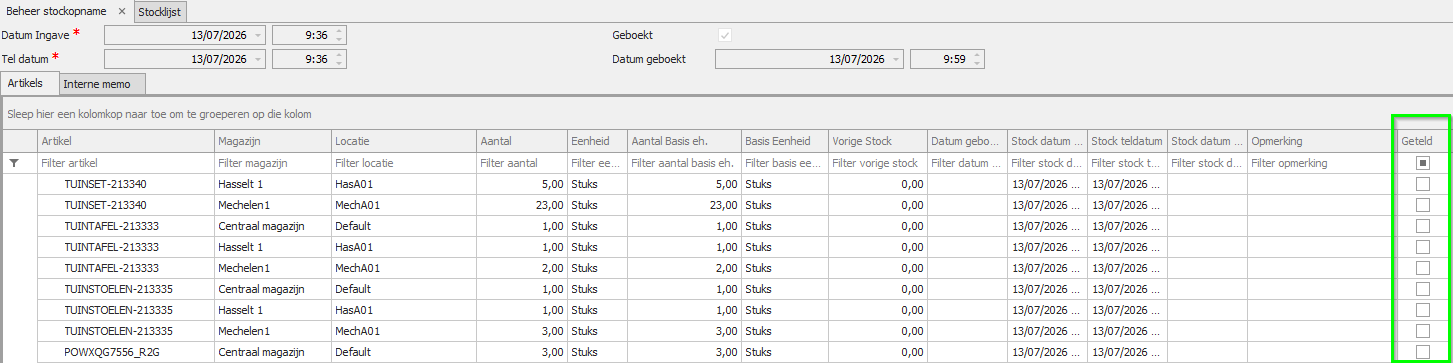This screenshot has width=1453, height=363.
Task: Check Geteld for TUINSET-213340 Mechelen1 row
Action: [1422, 205]
